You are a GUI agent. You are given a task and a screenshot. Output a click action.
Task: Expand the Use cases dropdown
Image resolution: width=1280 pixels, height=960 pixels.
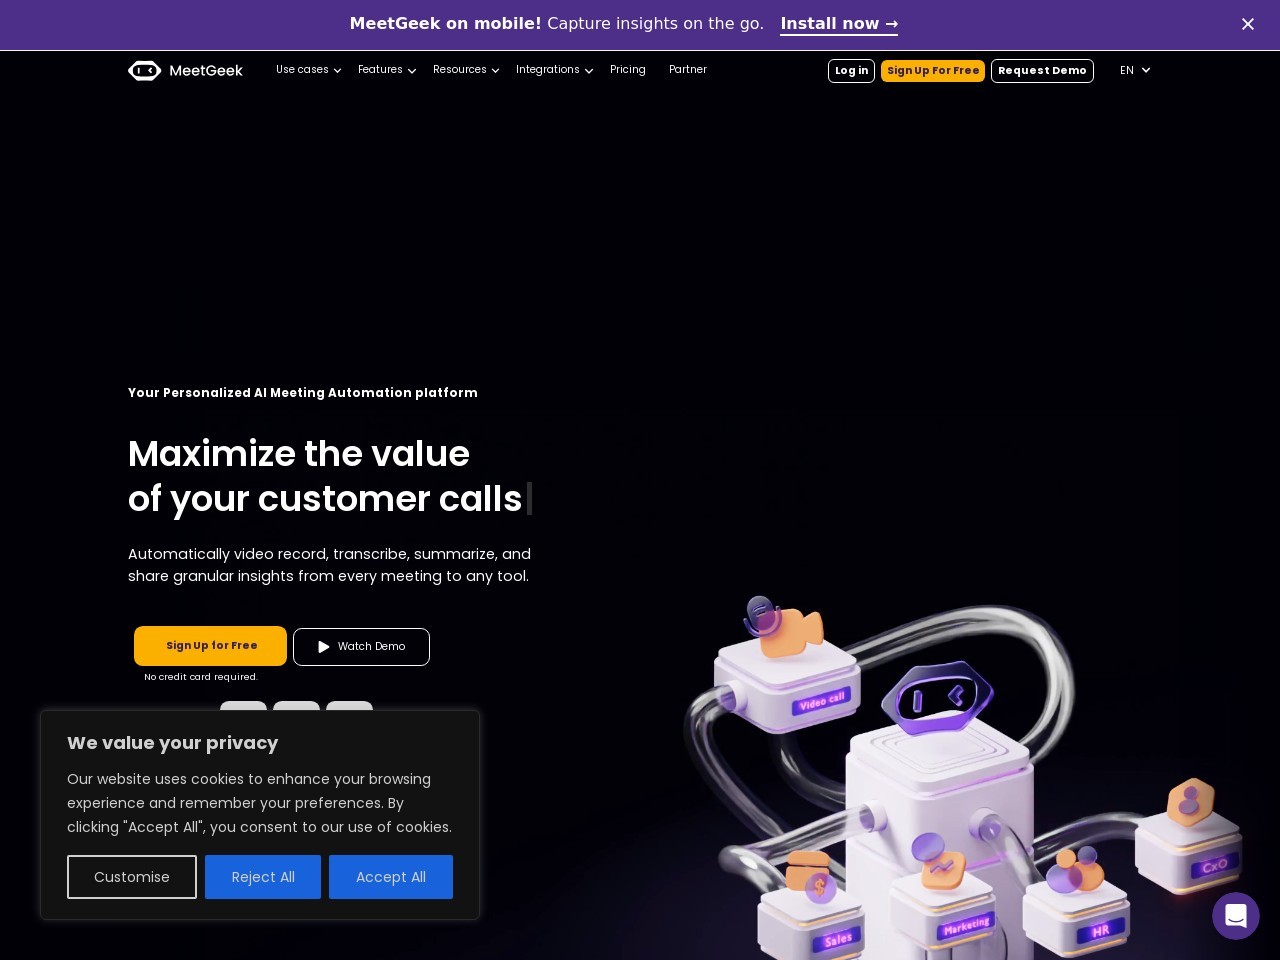pyautogui.click(x=308, y=70)
